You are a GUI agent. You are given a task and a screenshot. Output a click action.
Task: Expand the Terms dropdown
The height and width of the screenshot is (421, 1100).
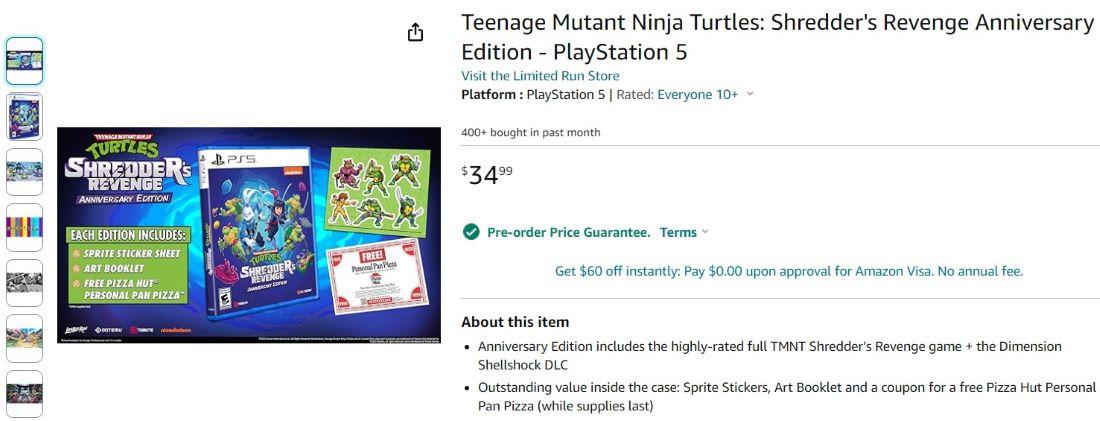(684, 232)
